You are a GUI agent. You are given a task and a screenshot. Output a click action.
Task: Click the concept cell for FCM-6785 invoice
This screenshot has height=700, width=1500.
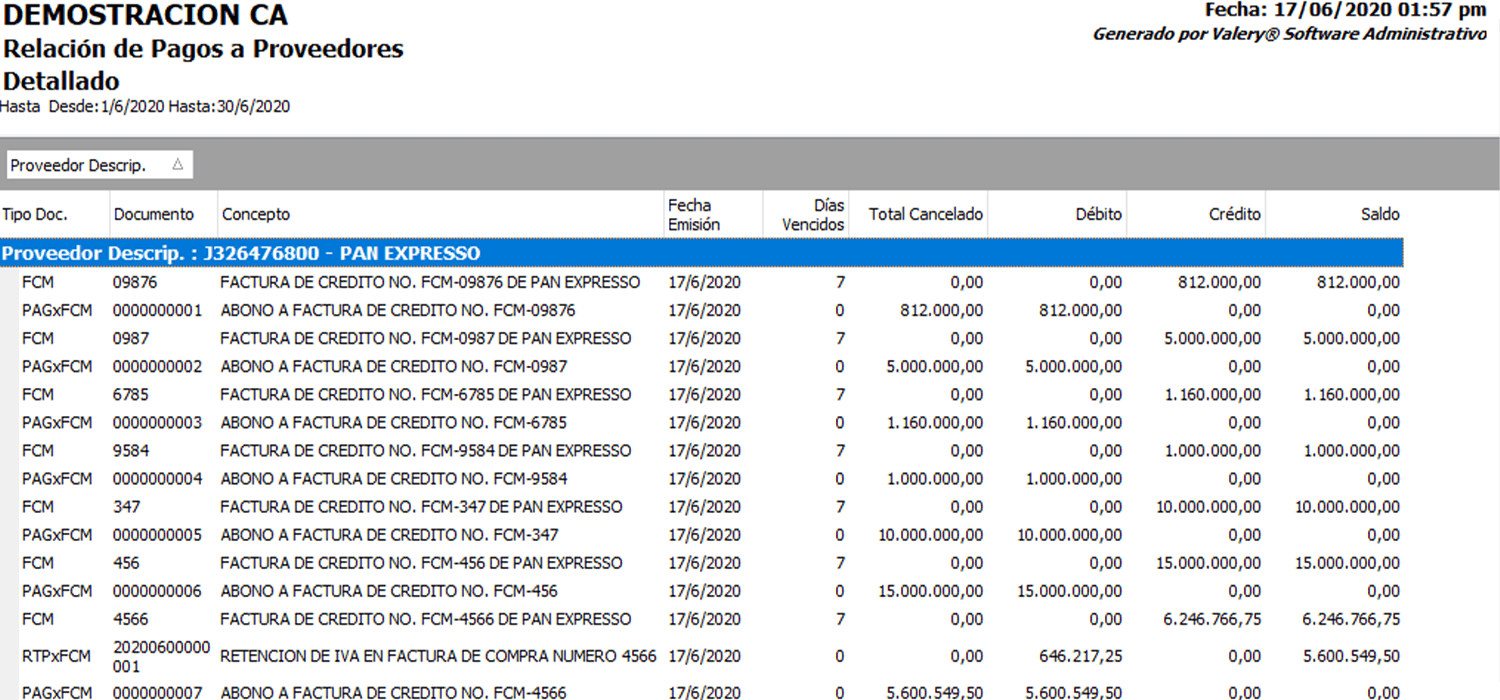pos(425,395)
